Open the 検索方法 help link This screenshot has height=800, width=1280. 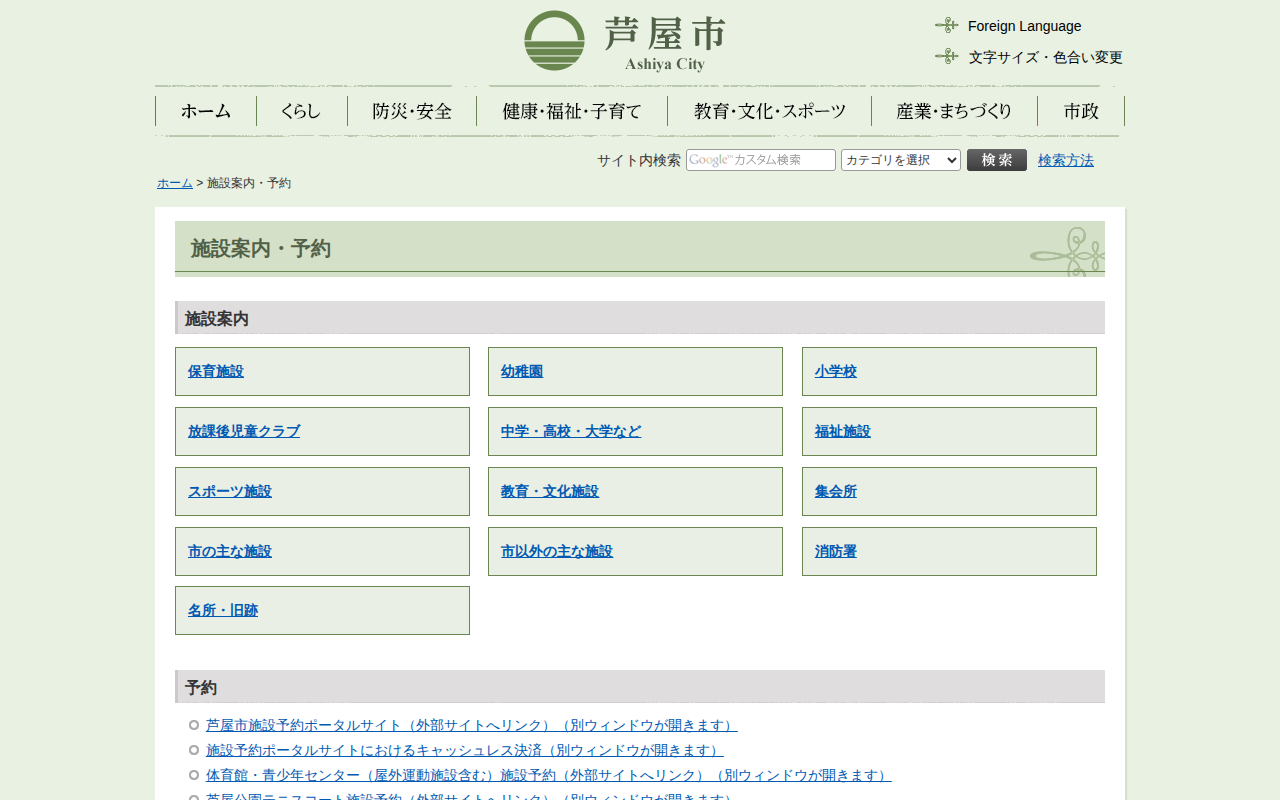(x=1065, y=160)
